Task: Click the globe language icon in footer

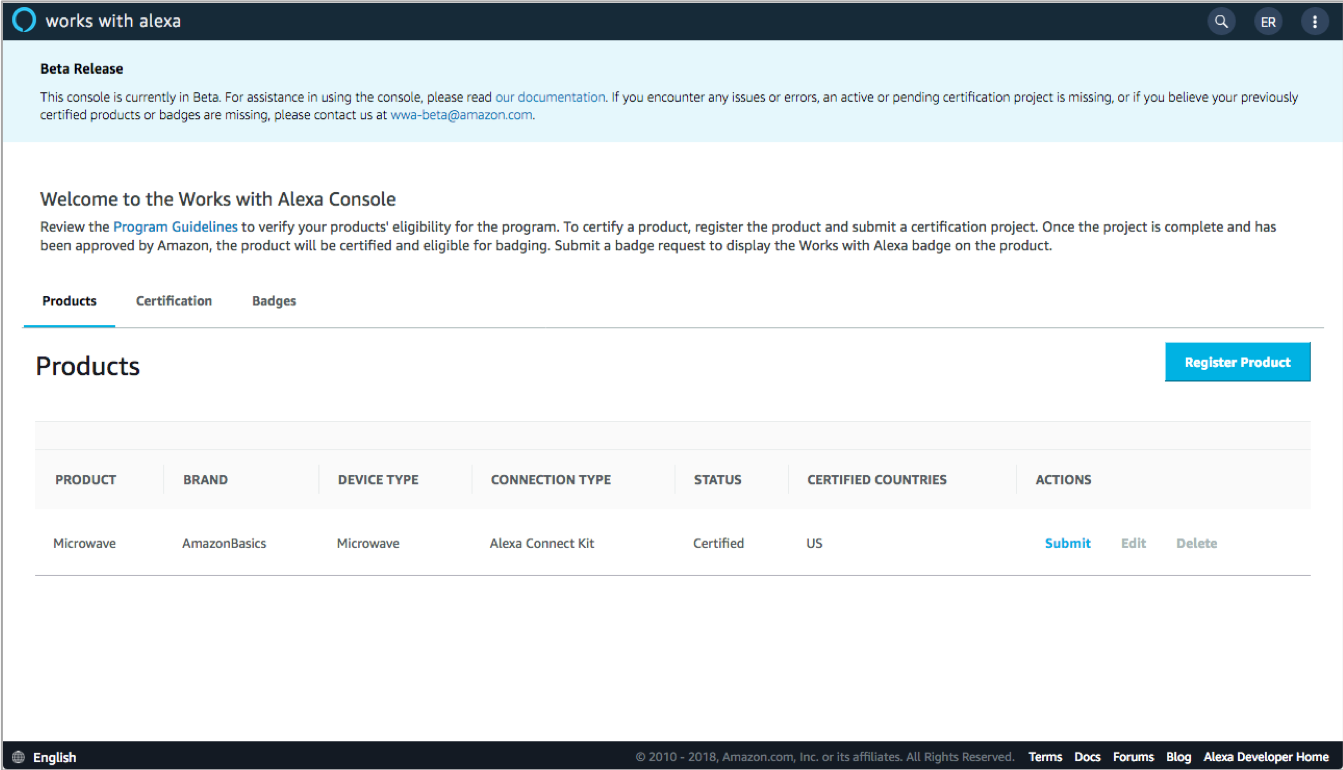Action: pos(18,757)
